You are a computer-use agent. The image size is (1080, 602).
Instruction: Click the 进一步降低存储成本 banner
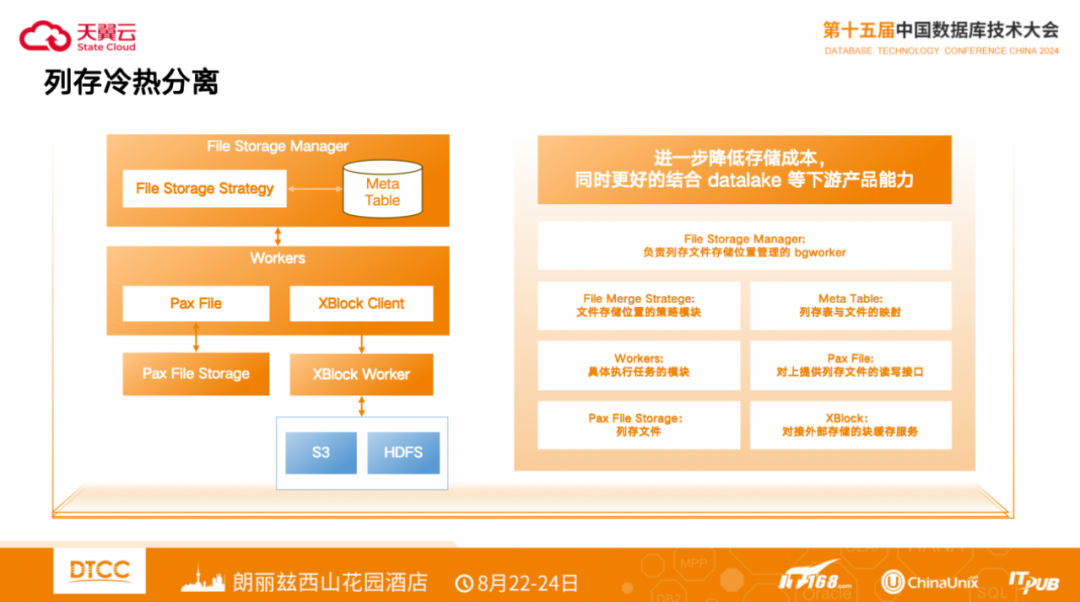click(x=745, y=169)
